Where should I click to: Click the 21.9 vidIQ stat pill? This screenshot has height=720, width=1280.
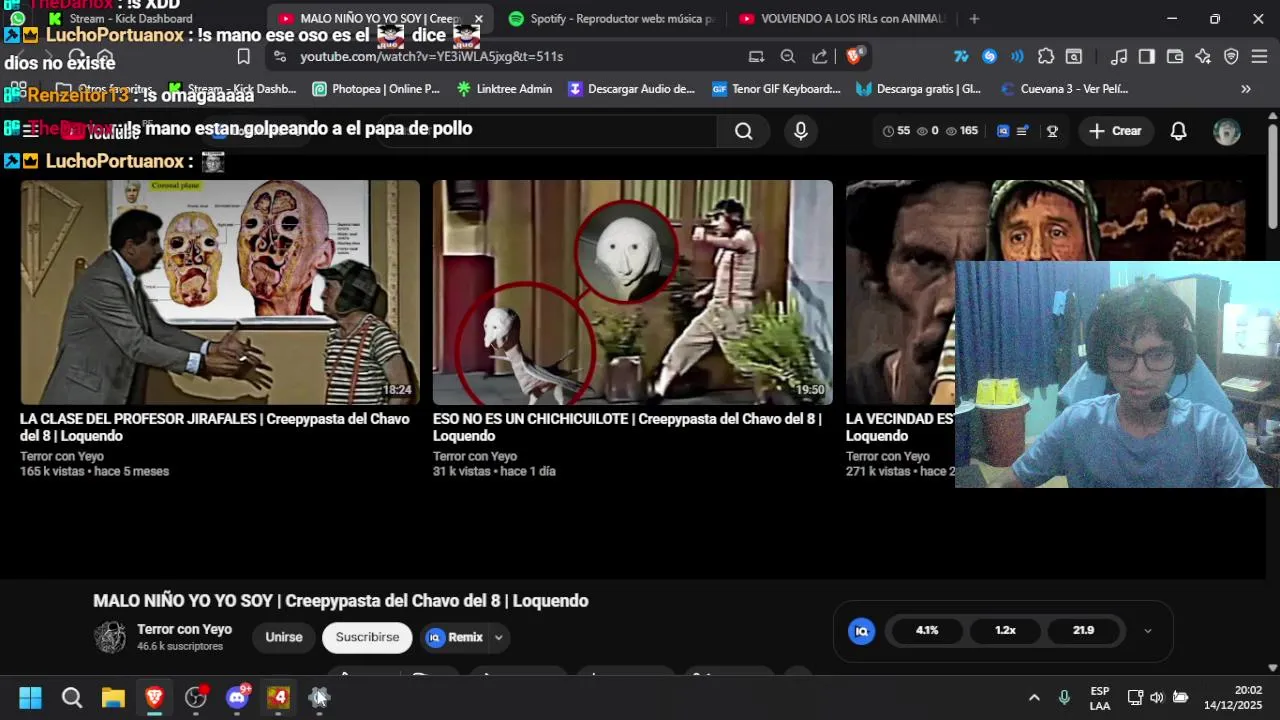1084,631
